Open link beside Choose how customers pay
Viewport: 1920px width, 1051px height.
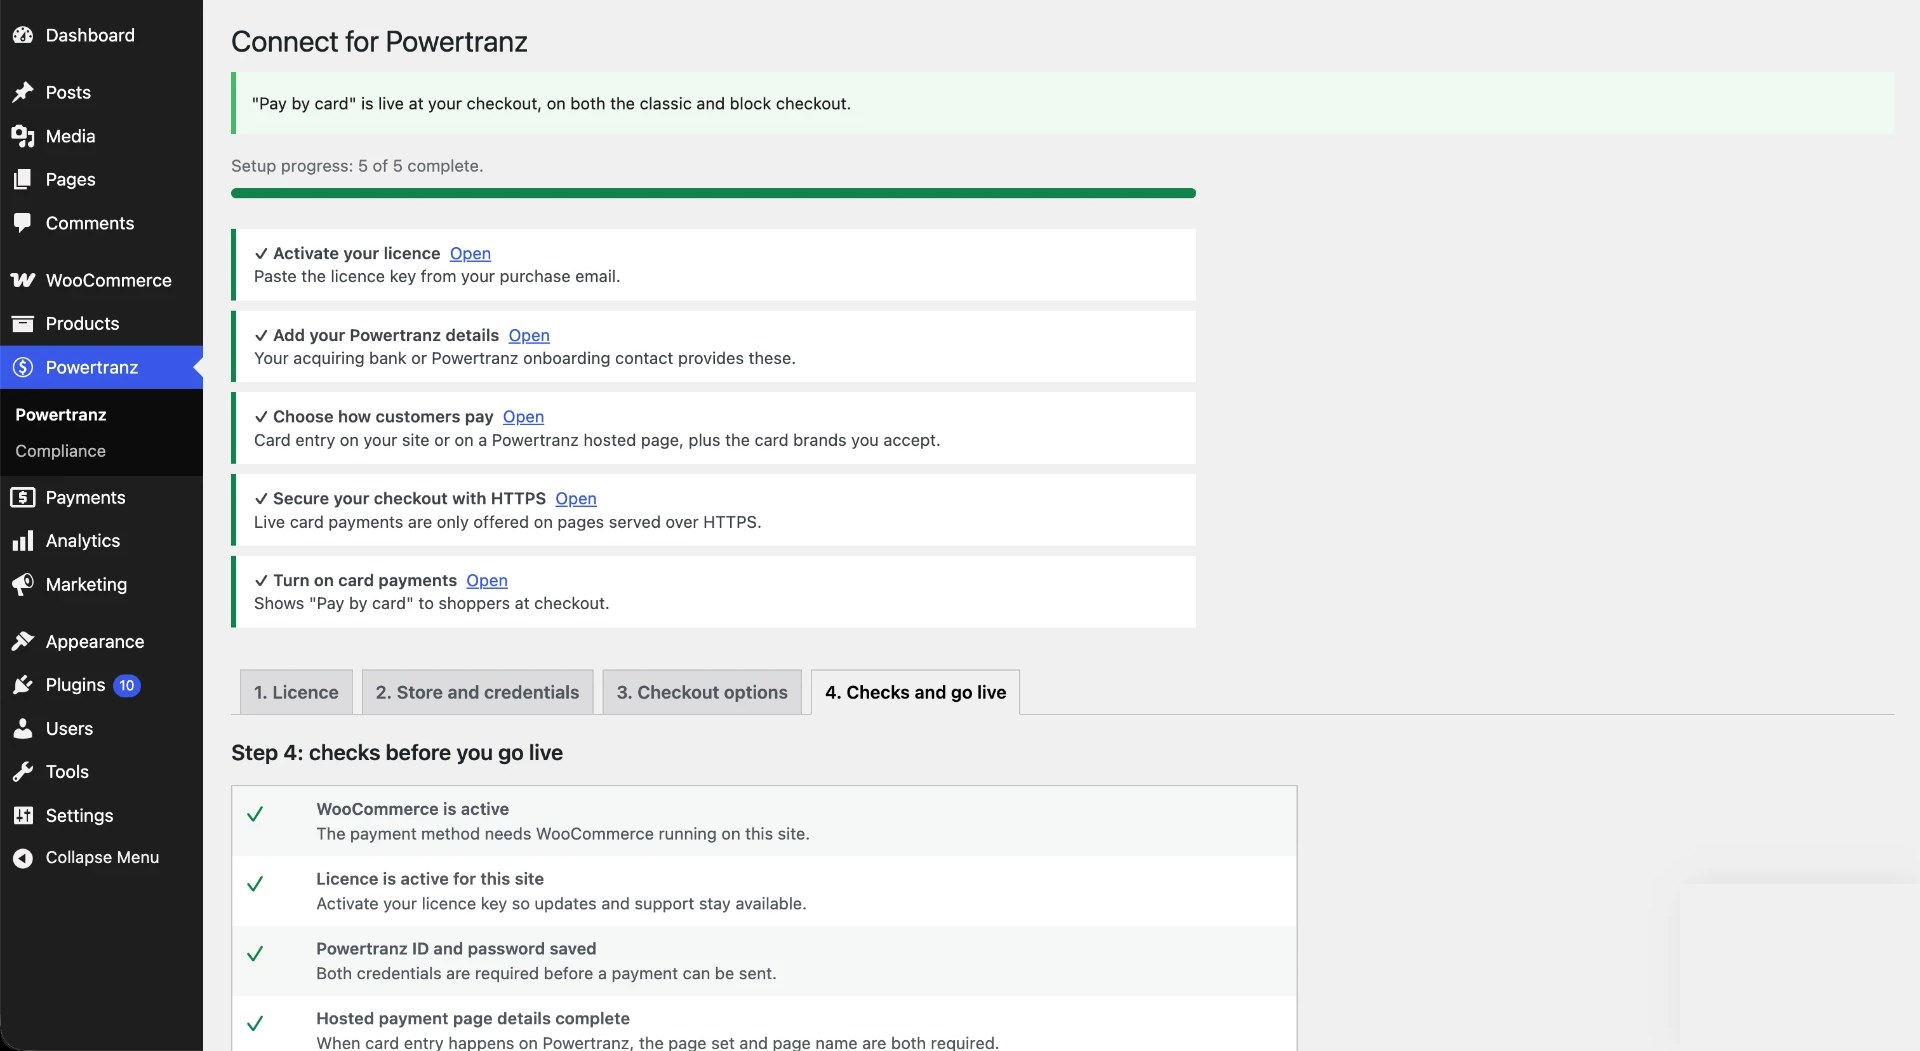[x=523, y=417]
